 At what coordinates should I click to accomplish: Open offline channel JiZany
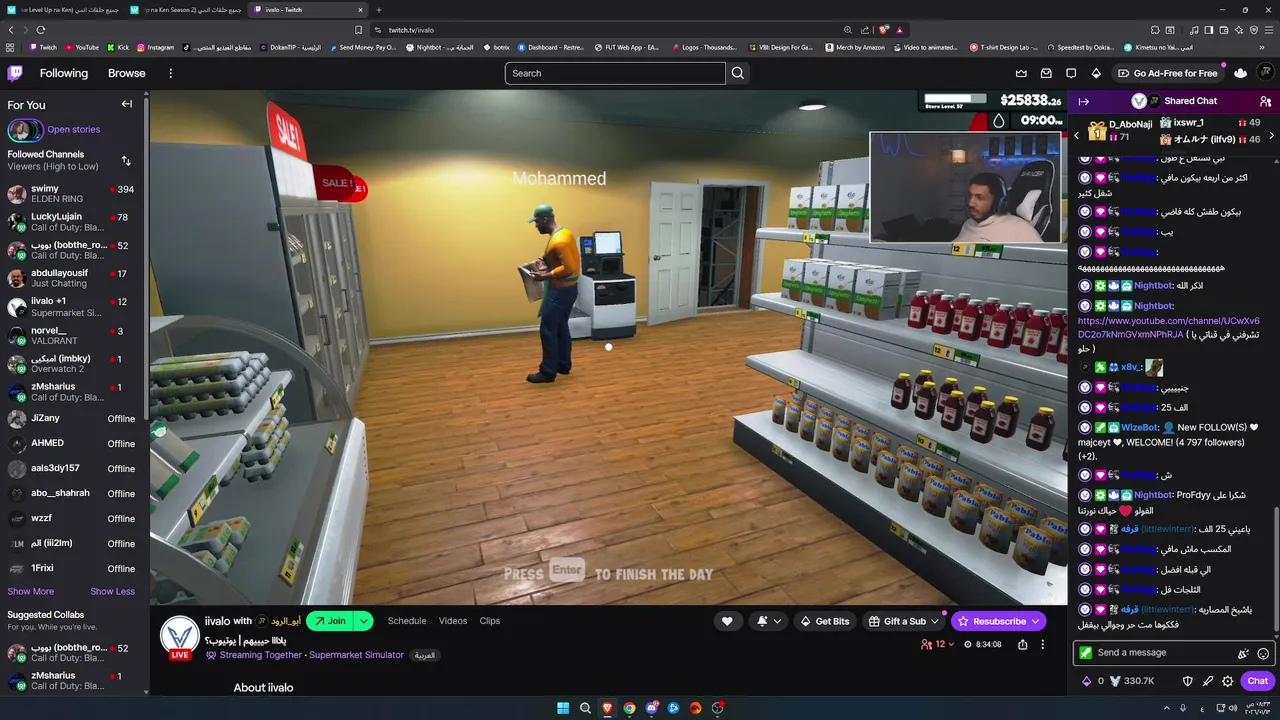[x=74, y=419]
